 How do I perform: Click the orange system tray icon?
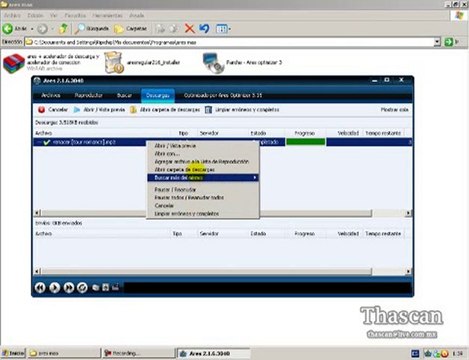445,353
